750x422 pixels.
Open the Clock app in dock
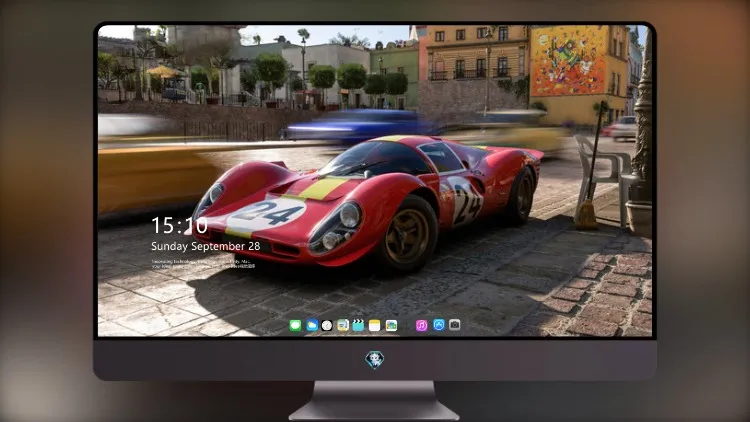pyautogui.click(x=327, y=325)
